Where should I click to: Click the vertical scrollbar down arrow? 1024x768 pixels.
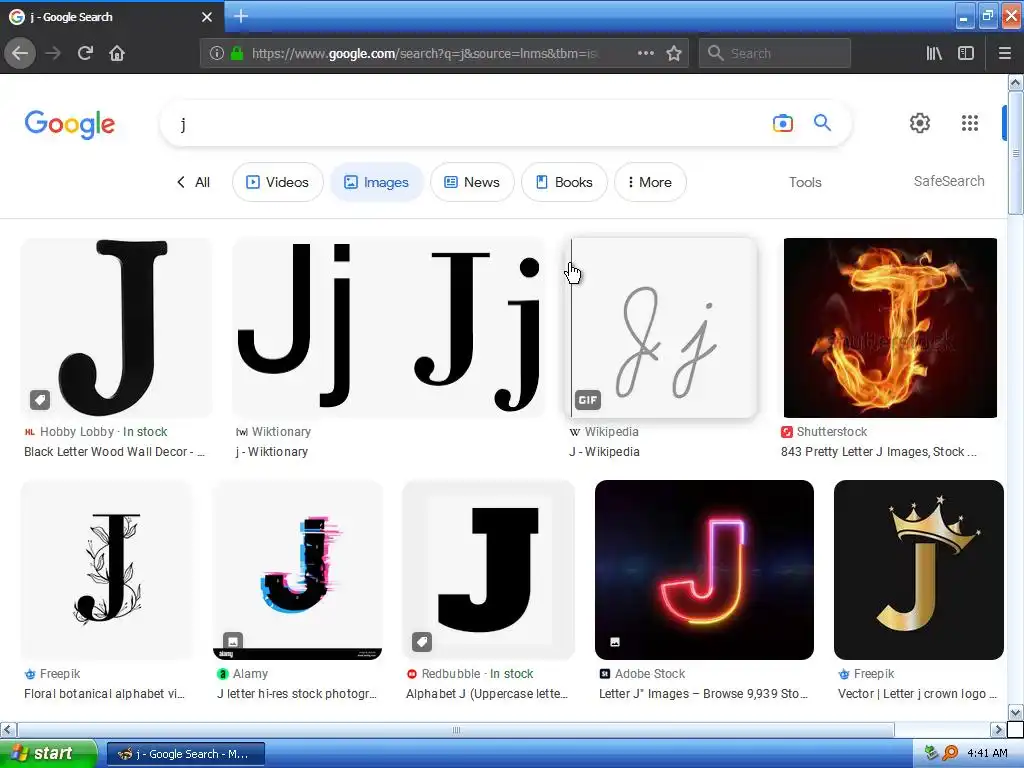click(x=1015, y=712)
